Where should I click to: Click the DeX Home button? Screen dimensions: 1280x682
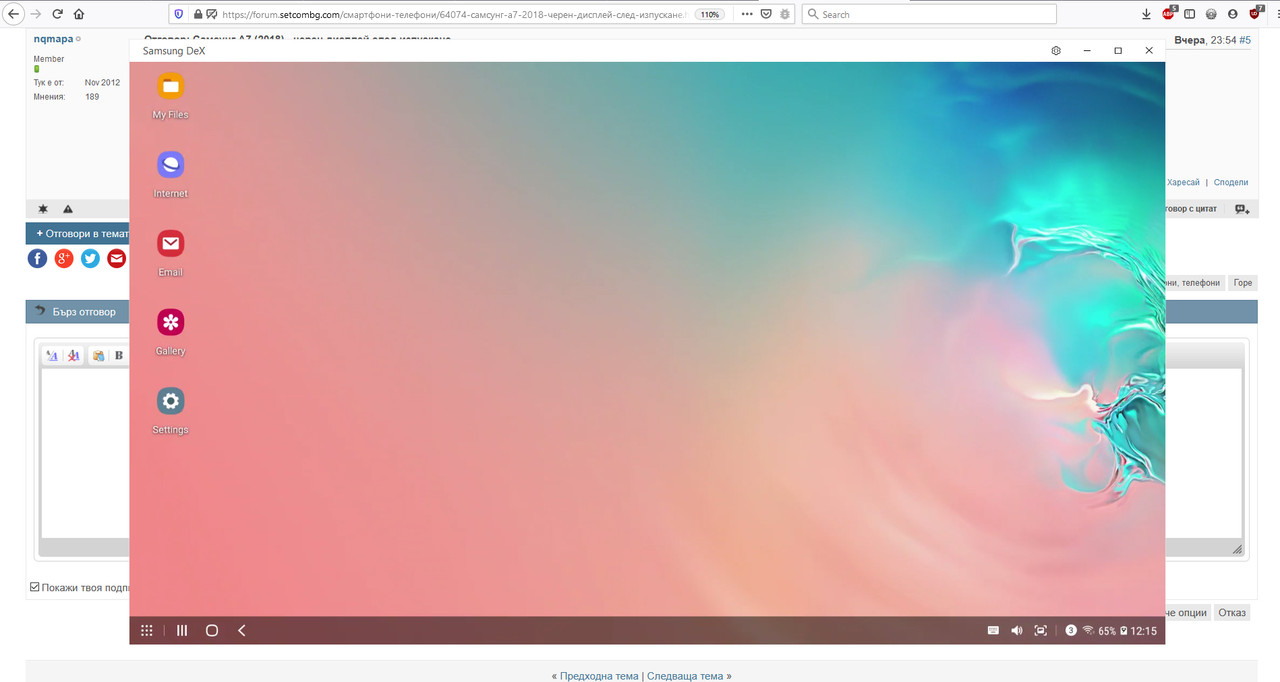pyautogui.click(x=212, y=630)
